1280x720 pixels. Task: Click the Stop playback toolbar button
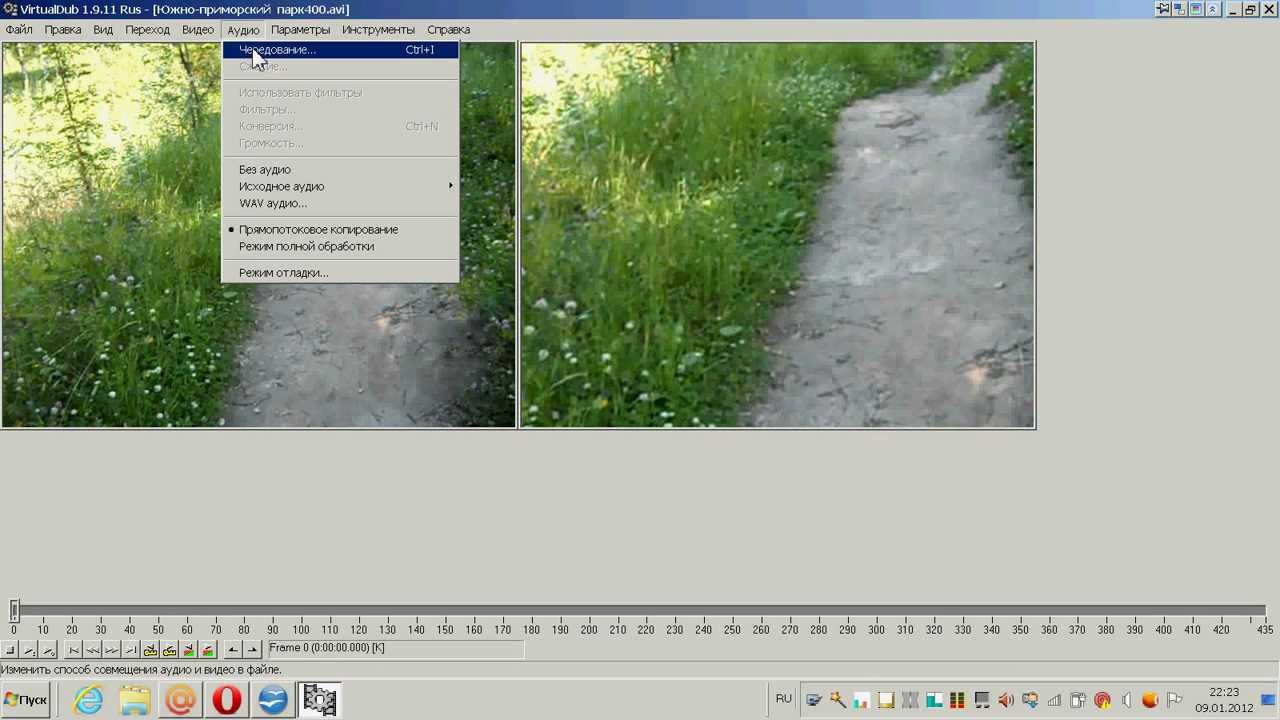point(10,650)
